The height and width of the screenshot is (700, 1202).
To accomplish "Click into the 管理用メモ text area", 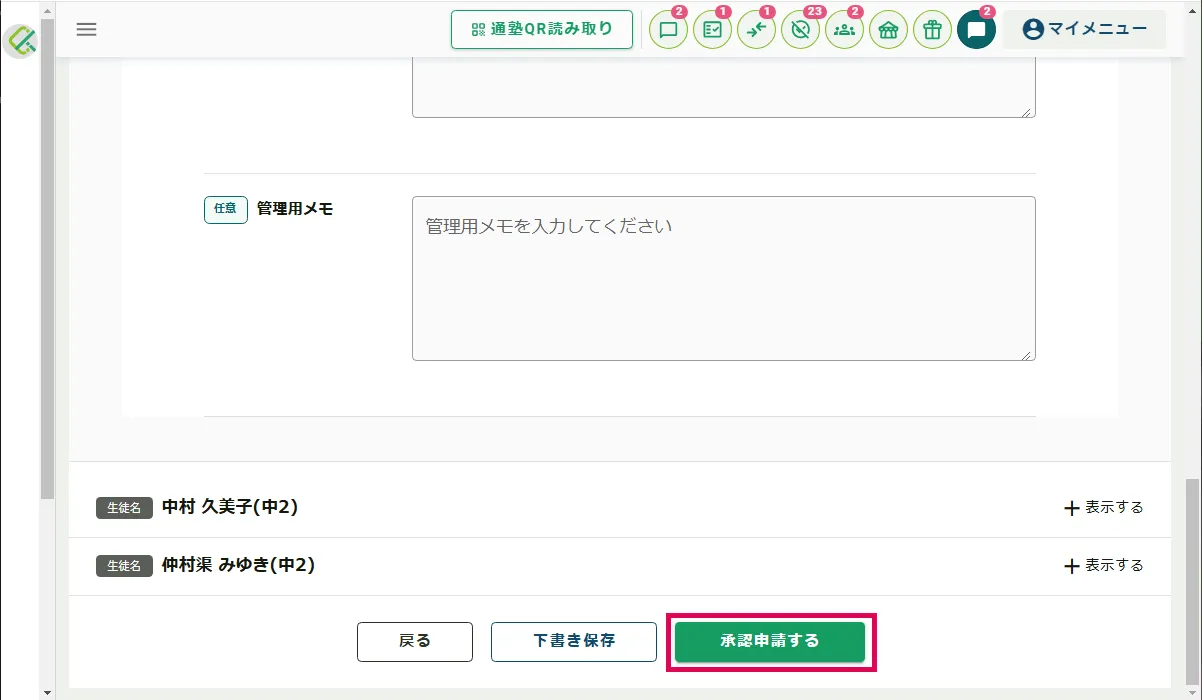I will [723, 278].
